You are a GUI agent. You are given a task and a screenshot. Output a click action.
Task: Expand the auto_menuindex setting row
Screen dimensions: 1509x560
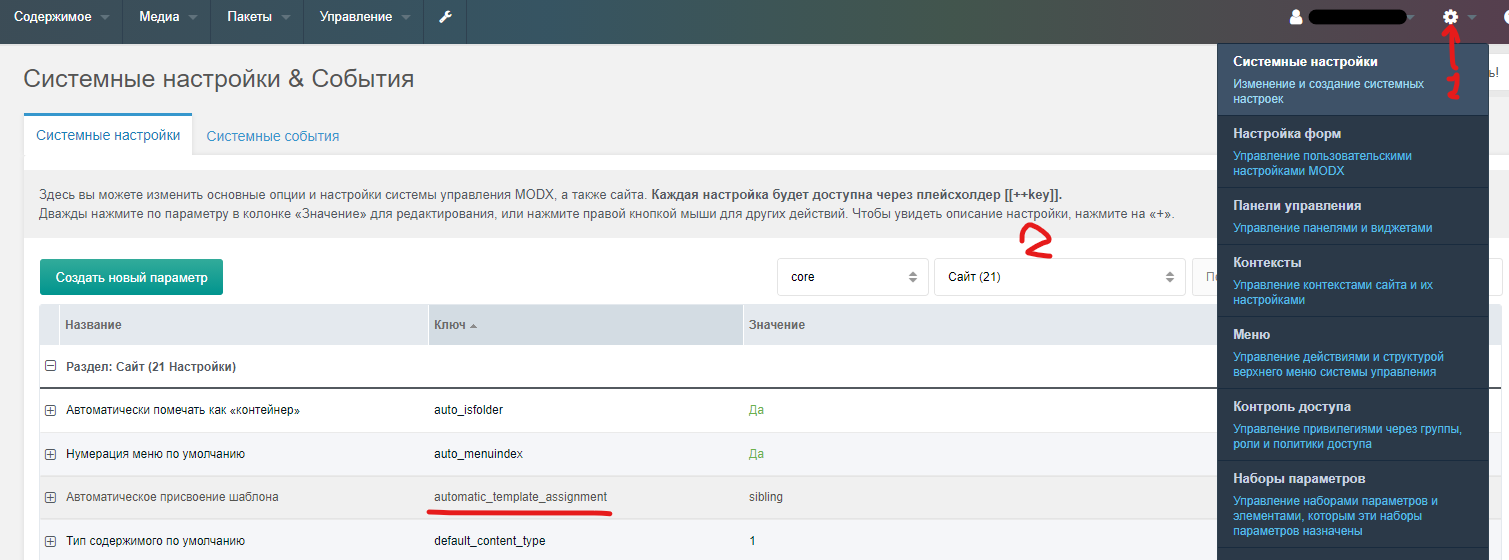pos(50,454)
